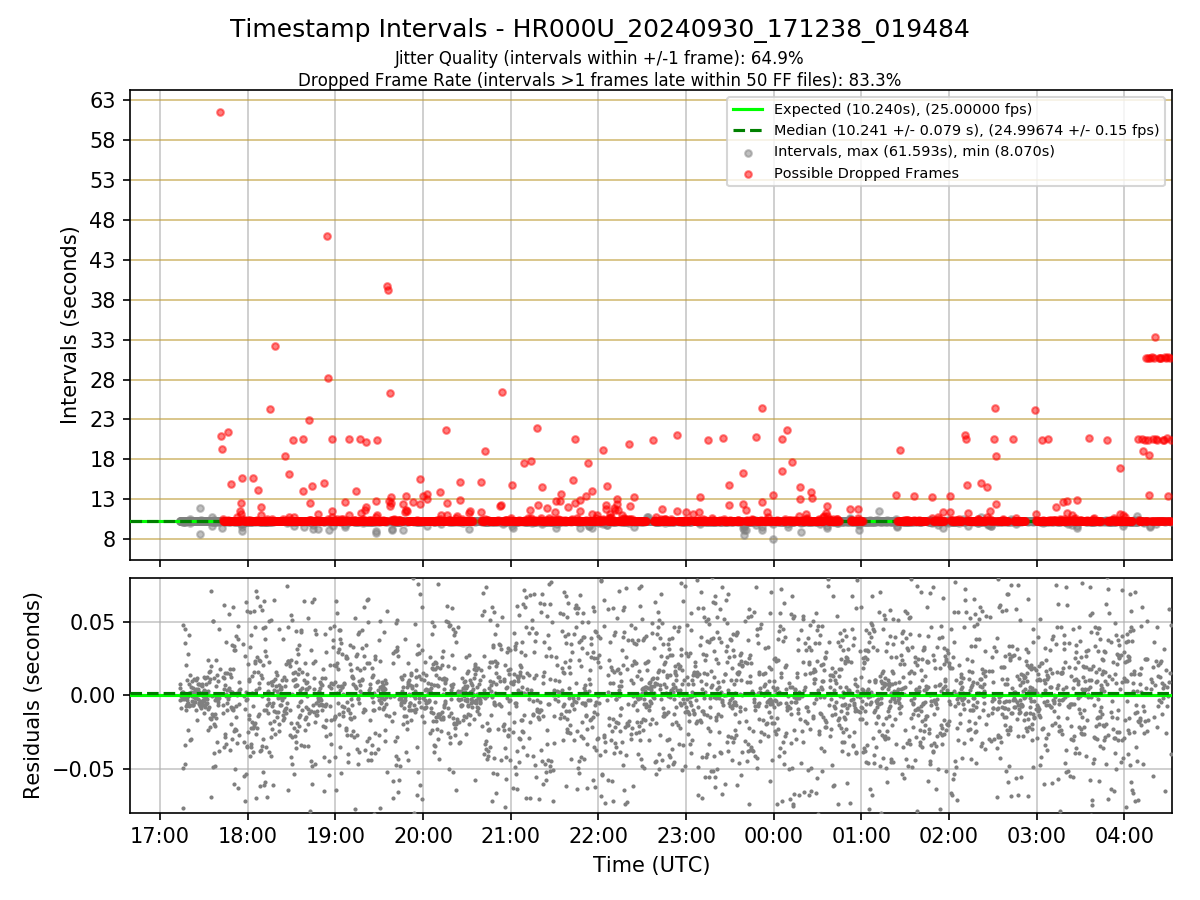Screen dimensions: 1200x900
Task: Click the '19:00' time tick label
Action: click(x=335, y=835)
